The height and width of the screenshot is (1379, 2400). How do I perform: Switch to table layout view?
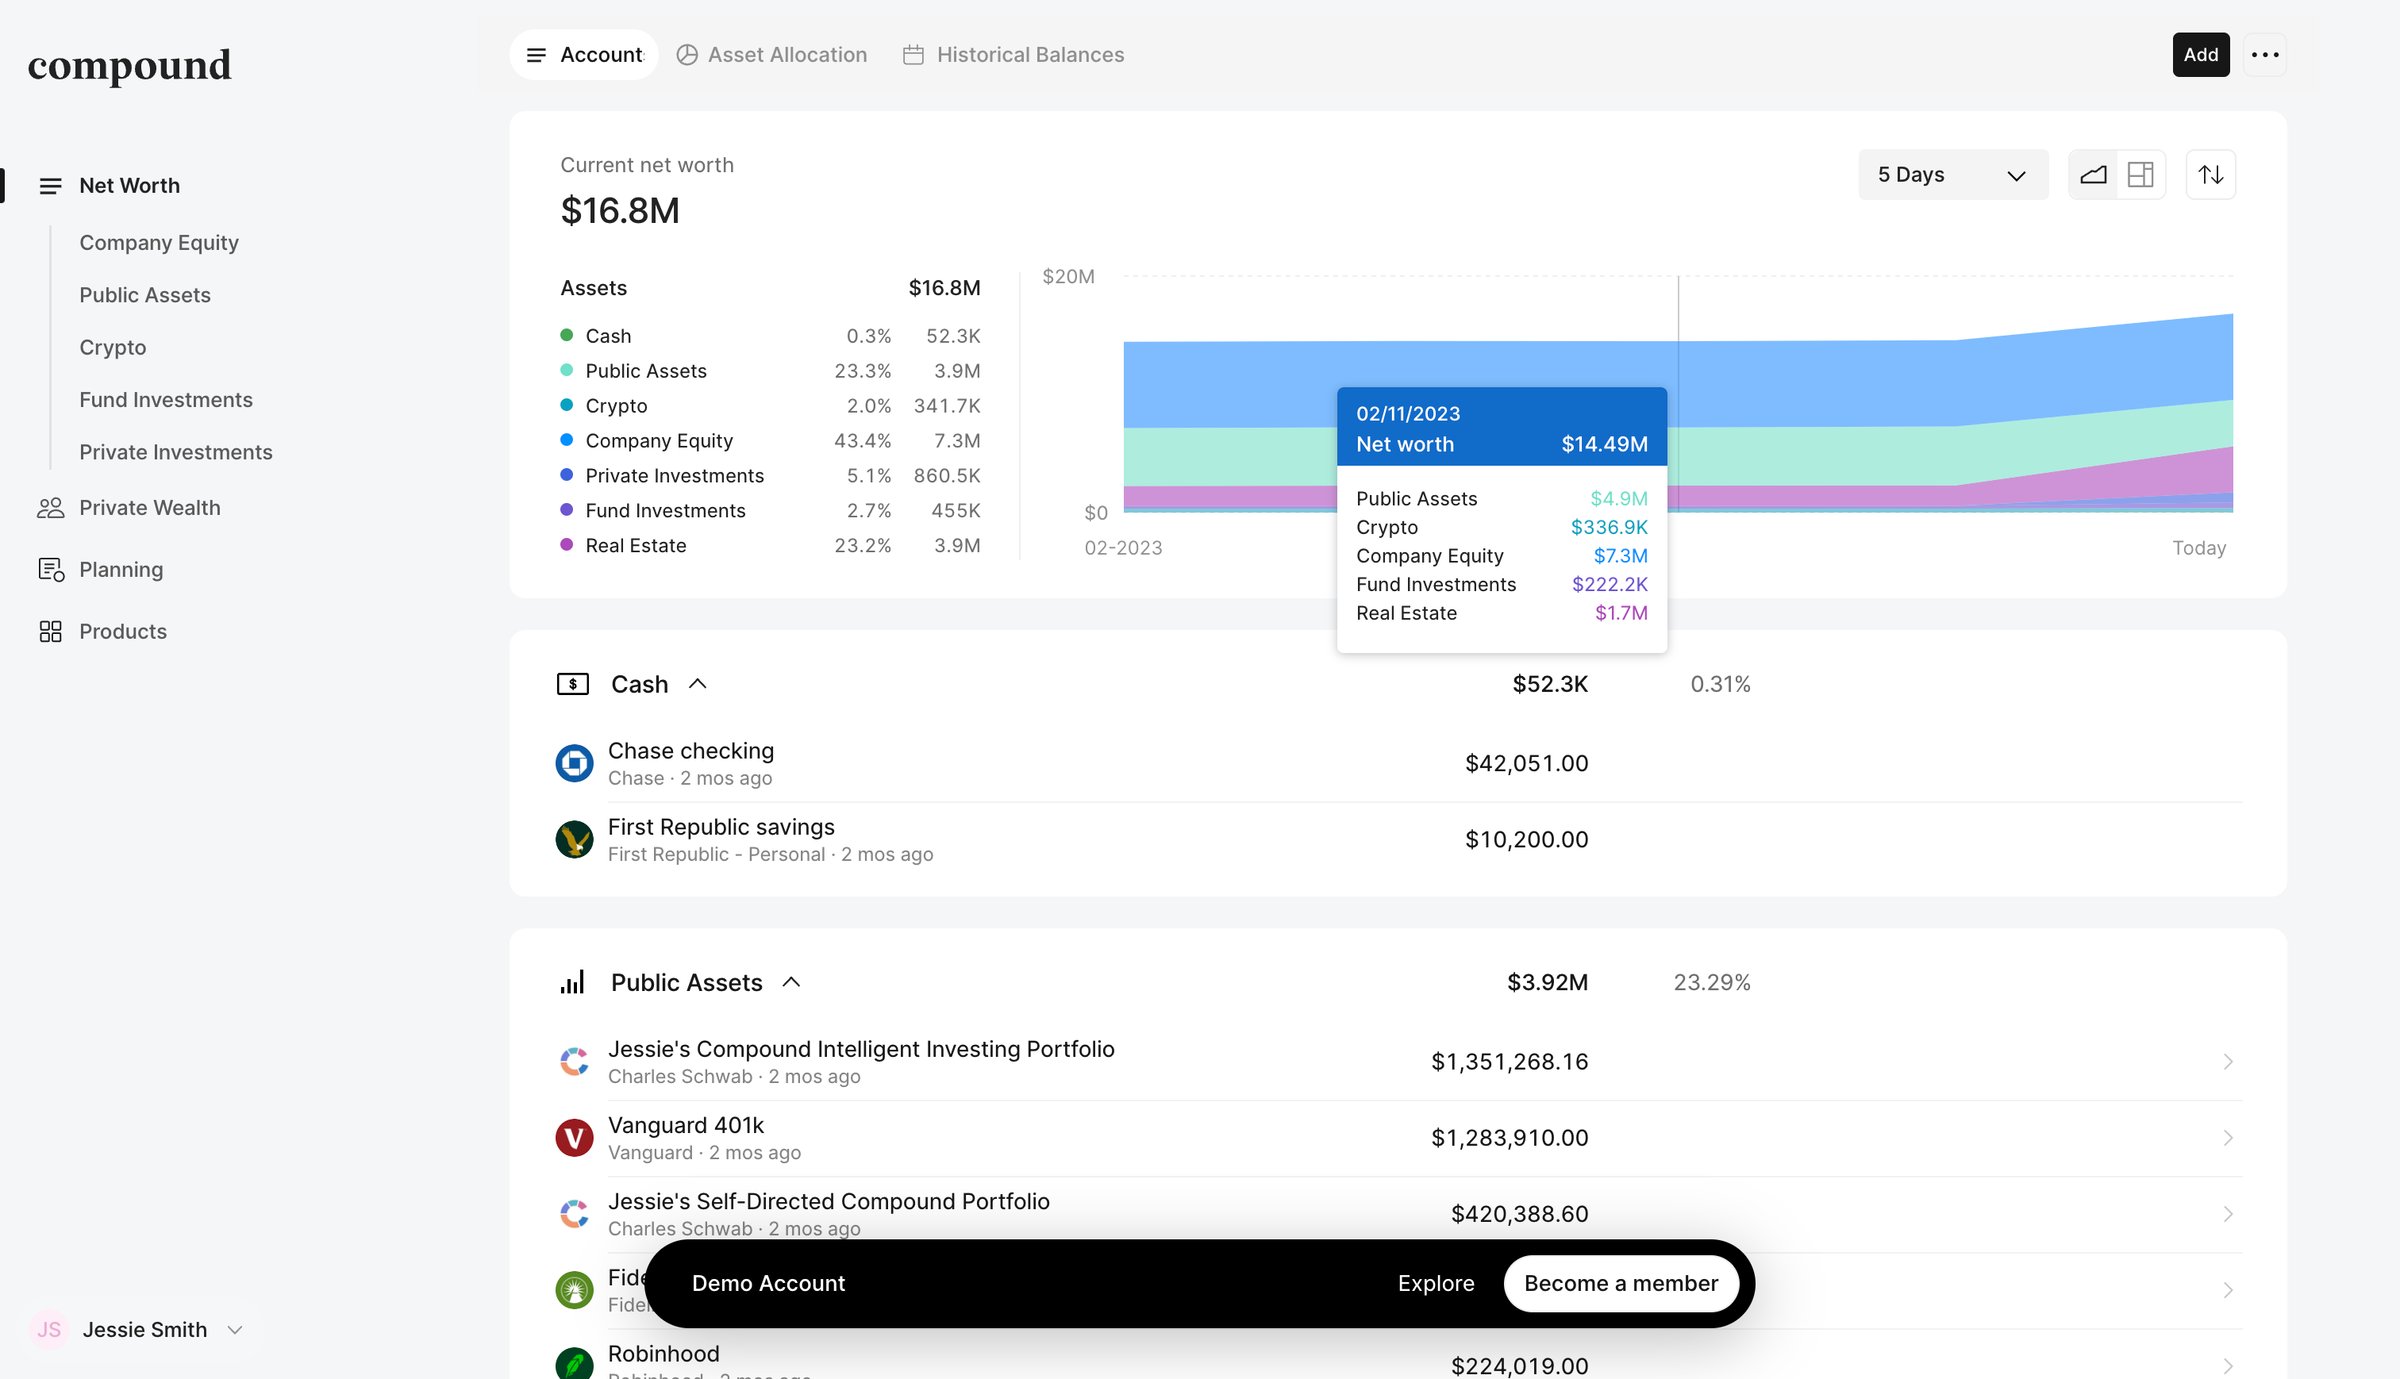2141,175
